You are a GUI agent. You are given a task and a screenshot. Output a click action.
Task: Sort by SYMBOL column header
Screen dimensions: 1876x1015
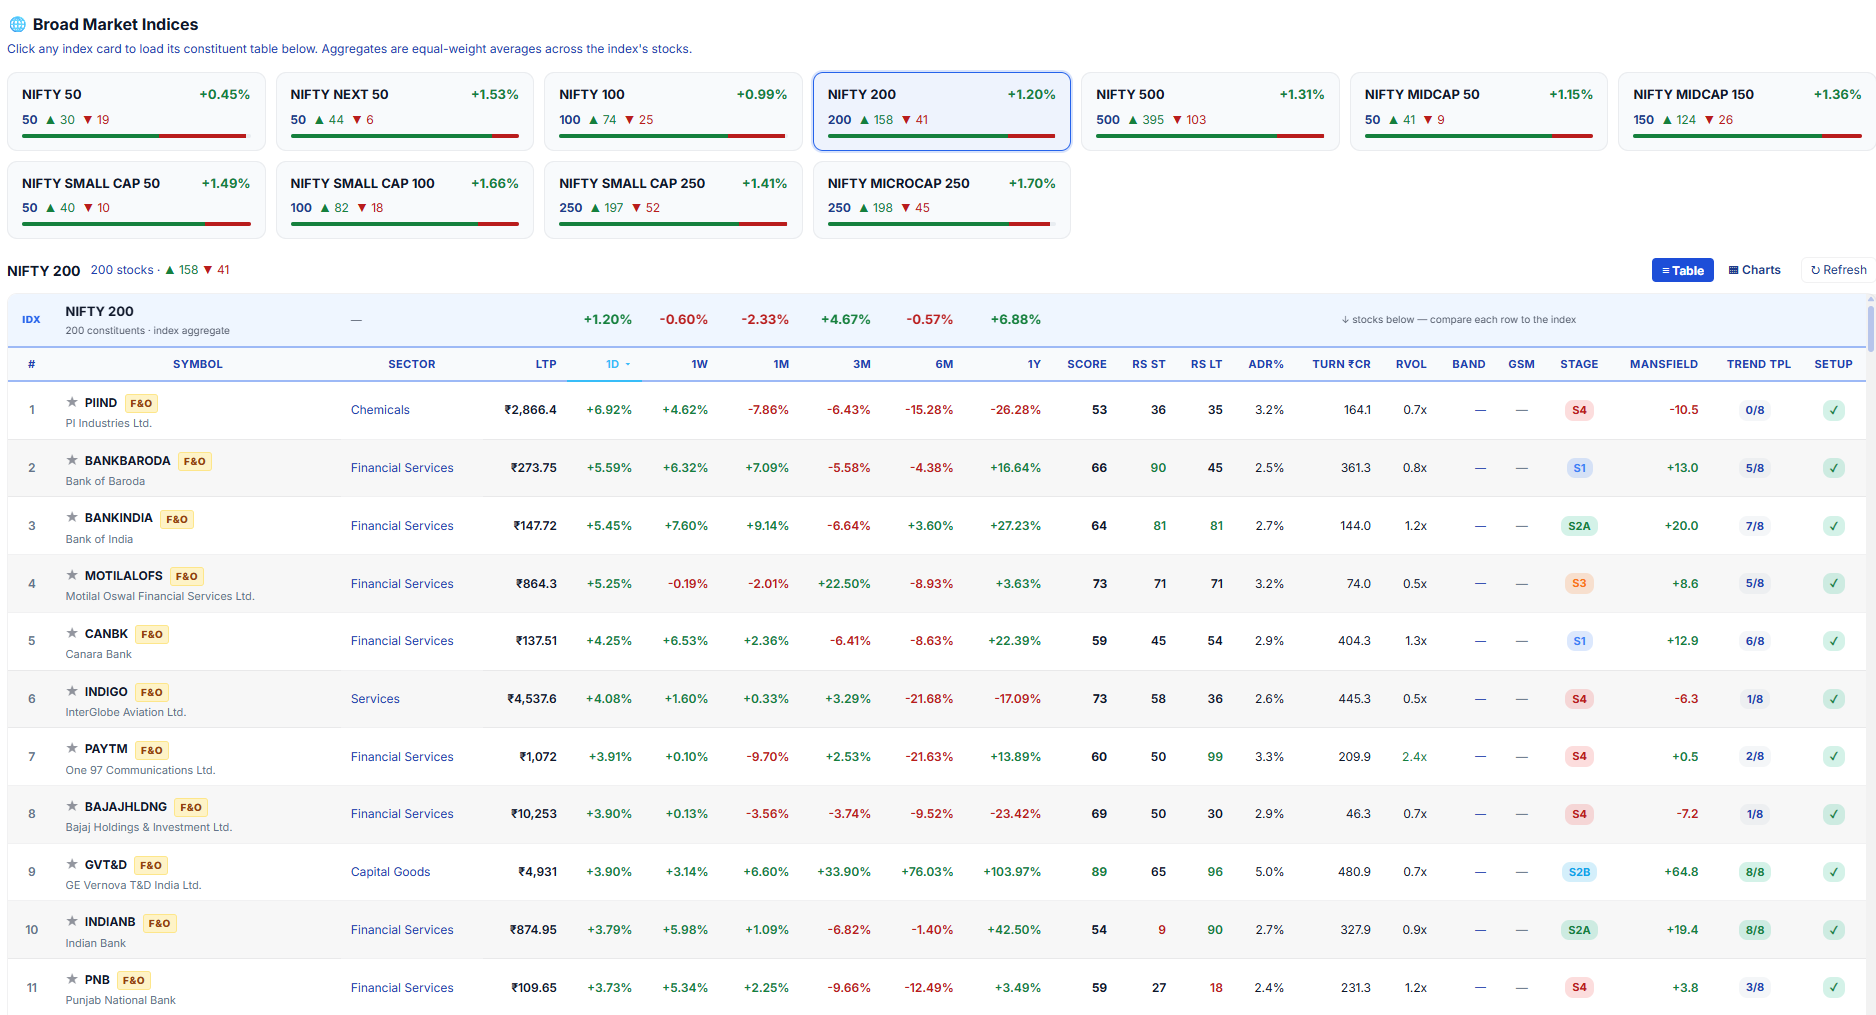point(198,364)
